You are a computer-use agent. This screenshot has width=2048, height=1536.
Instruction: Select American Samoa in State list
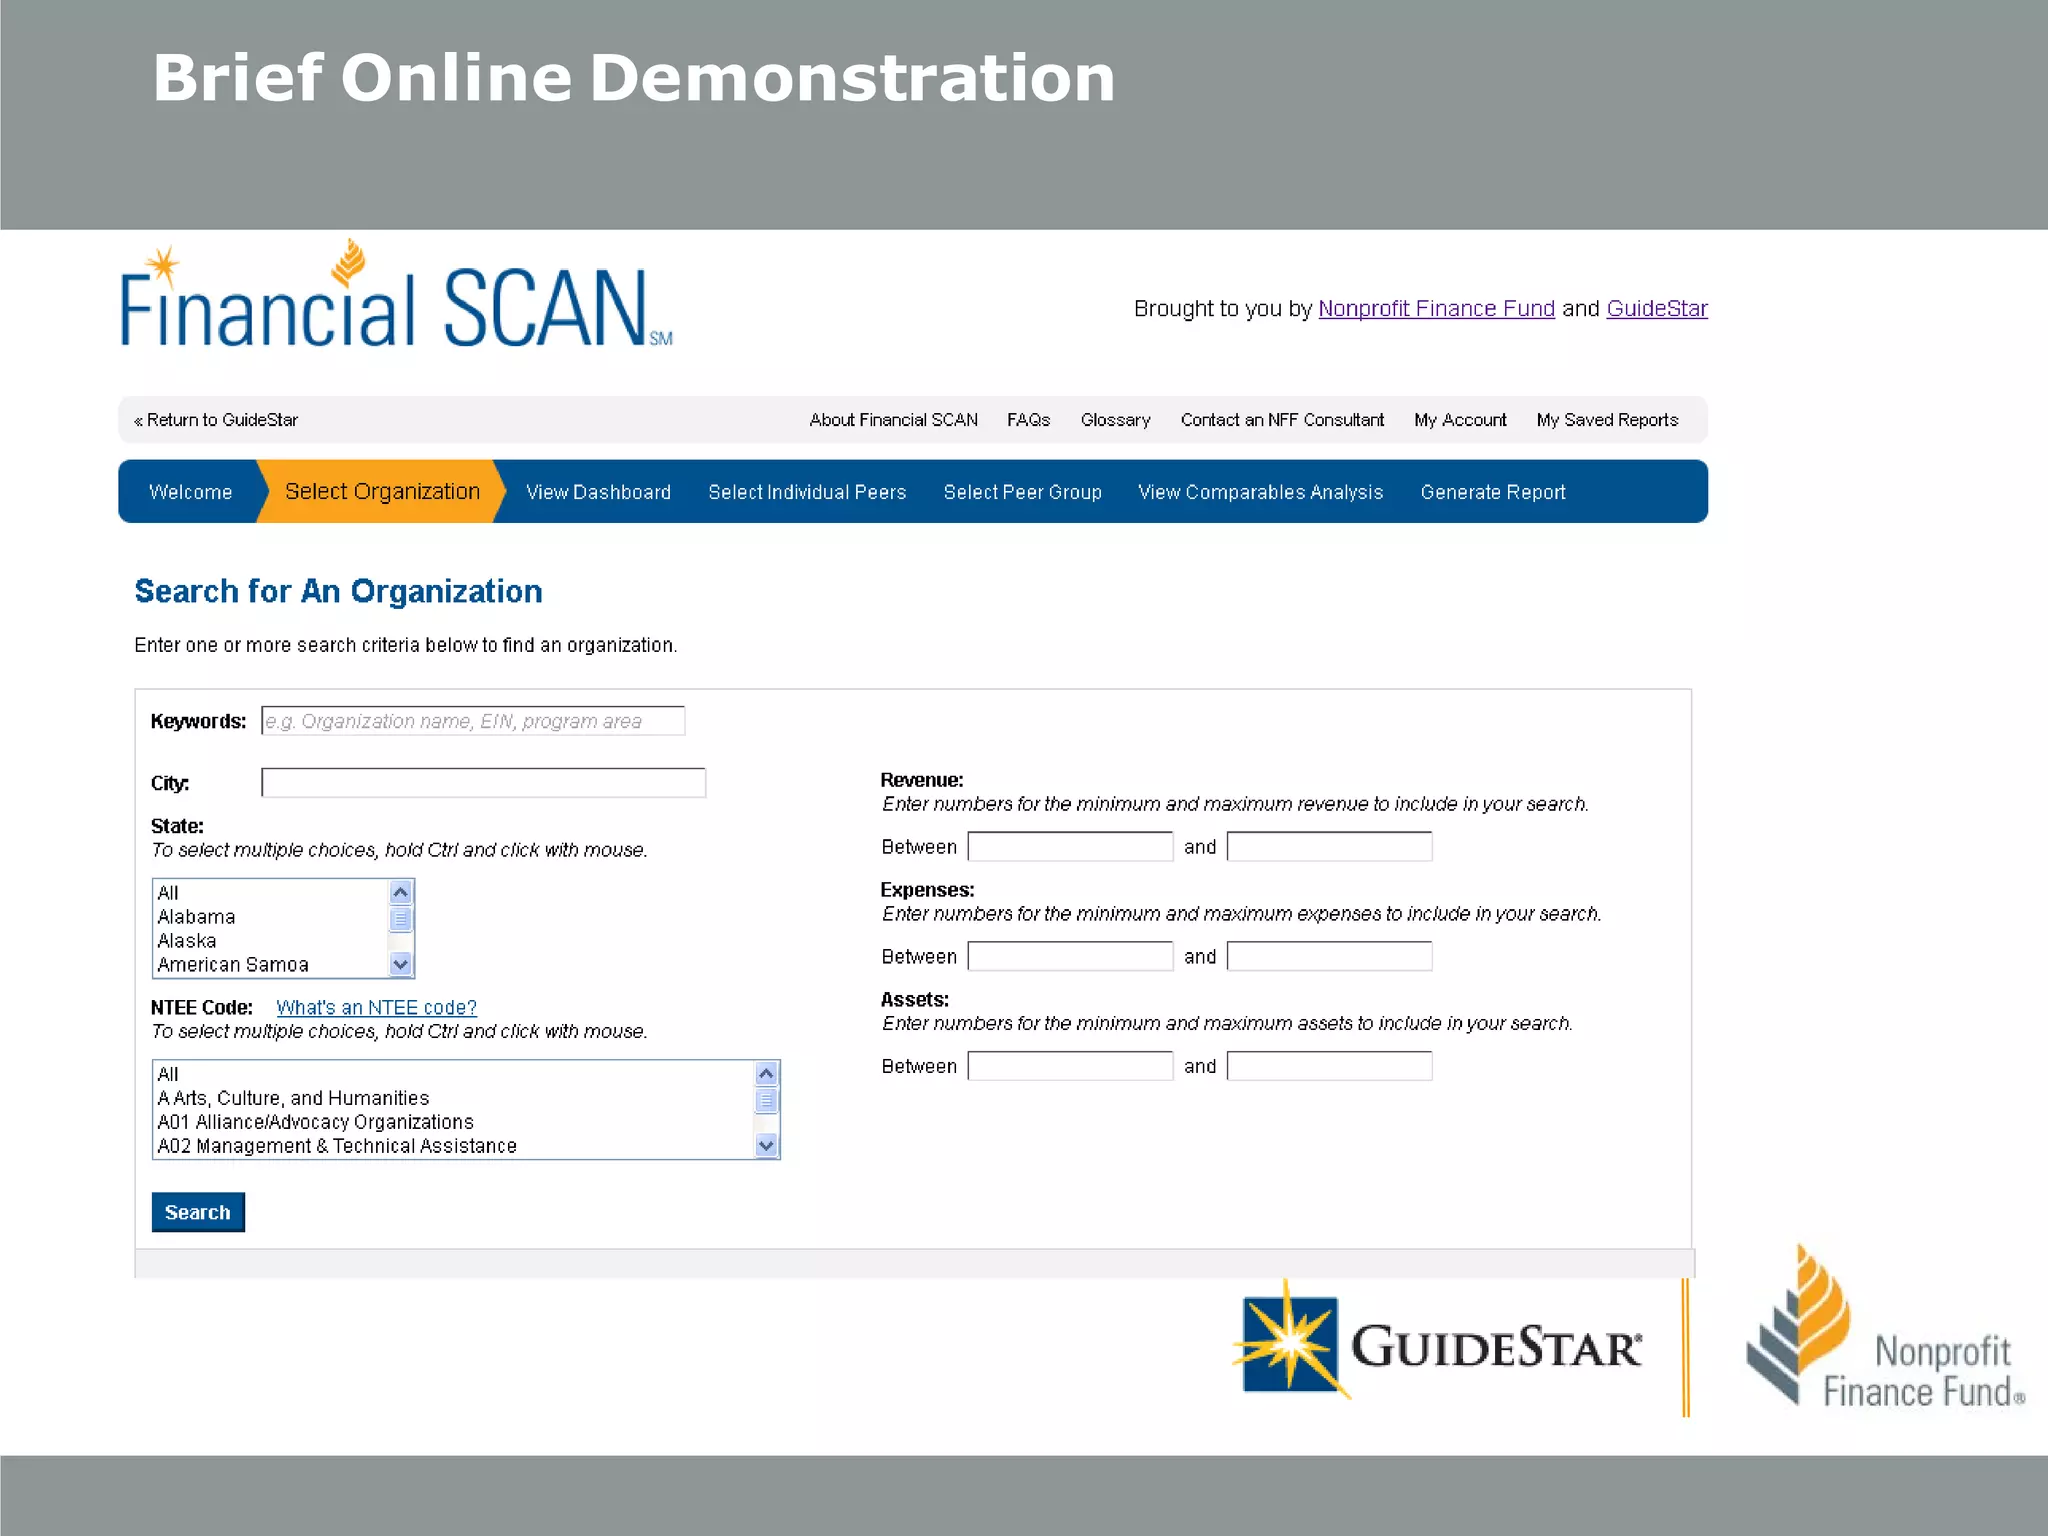tap(270, 965)
